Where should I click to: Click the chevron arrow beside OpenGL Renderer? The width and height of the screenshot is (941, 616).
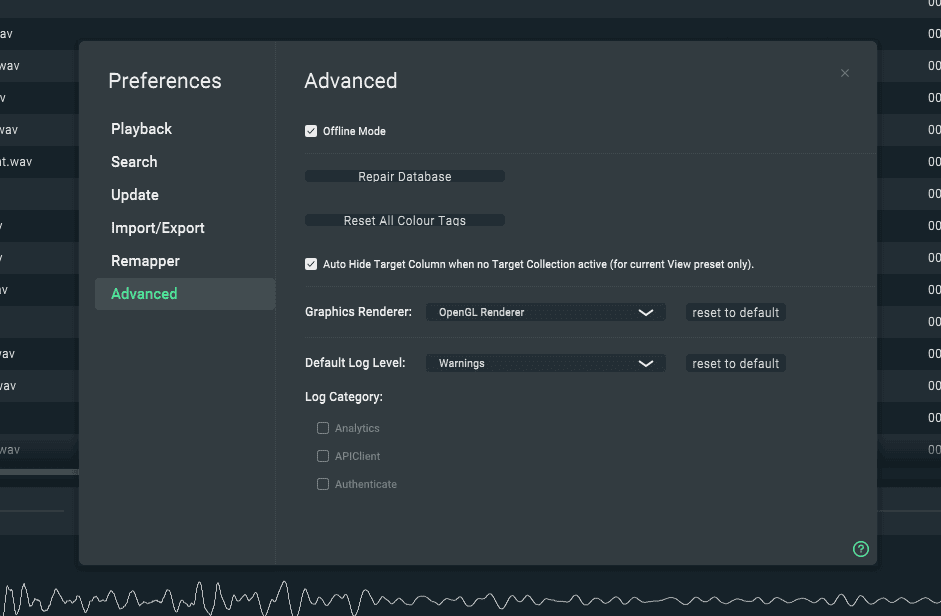click(x=646, y=312)
